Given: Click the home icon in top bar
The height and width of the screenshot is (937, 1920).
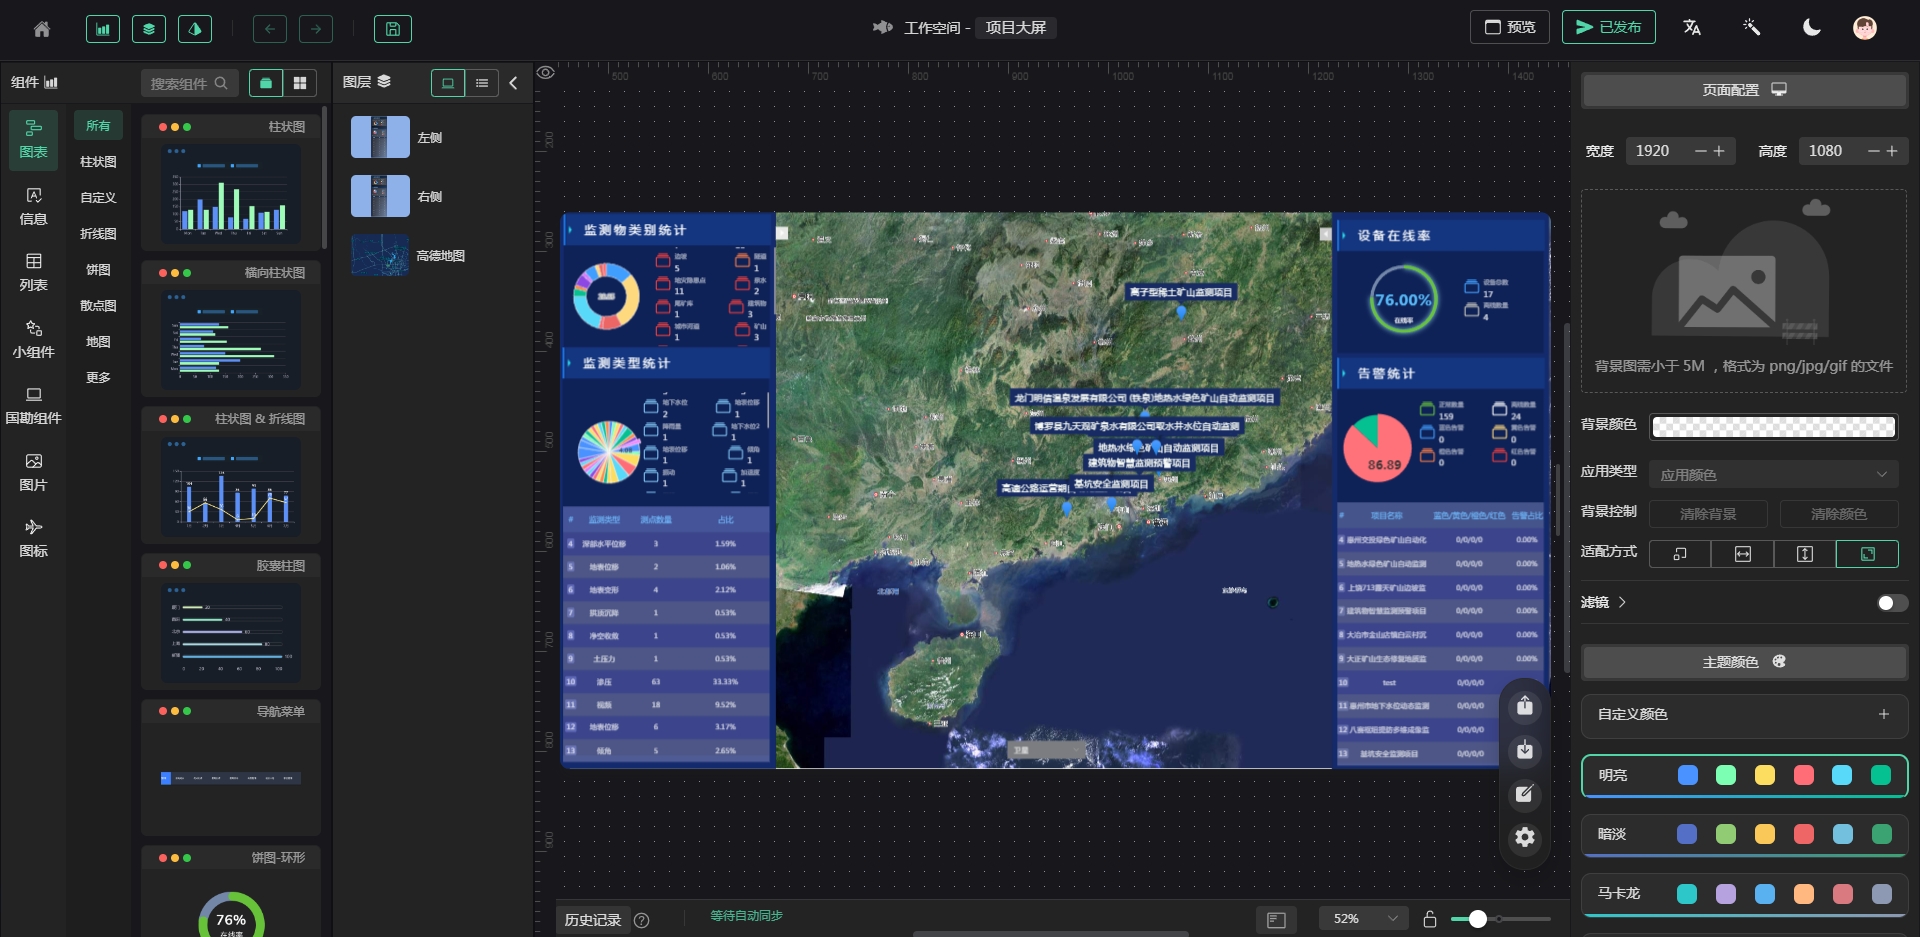Looking at the screenshot, I should click(42, 29).
